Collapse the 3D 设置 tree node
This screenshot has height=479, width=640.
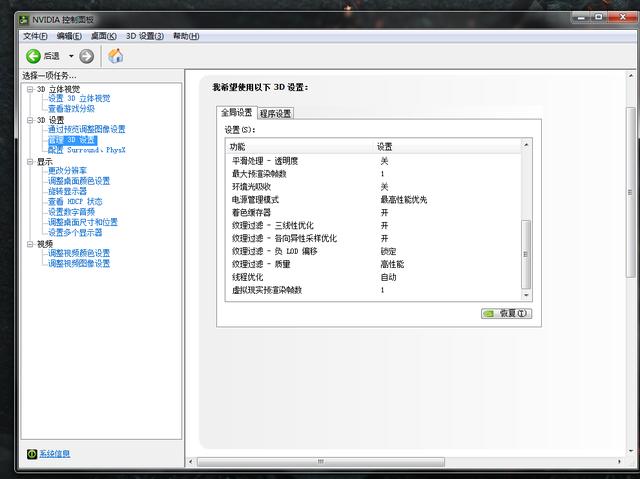[x=30, y=120]
